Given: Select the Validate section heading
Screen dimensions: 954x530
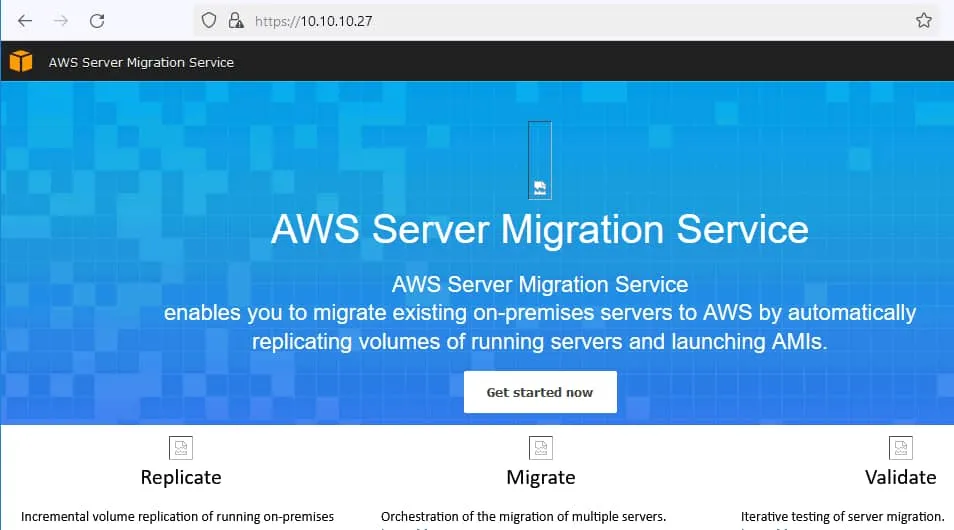Looking at the screenshot, I should (x=901, y=477).
